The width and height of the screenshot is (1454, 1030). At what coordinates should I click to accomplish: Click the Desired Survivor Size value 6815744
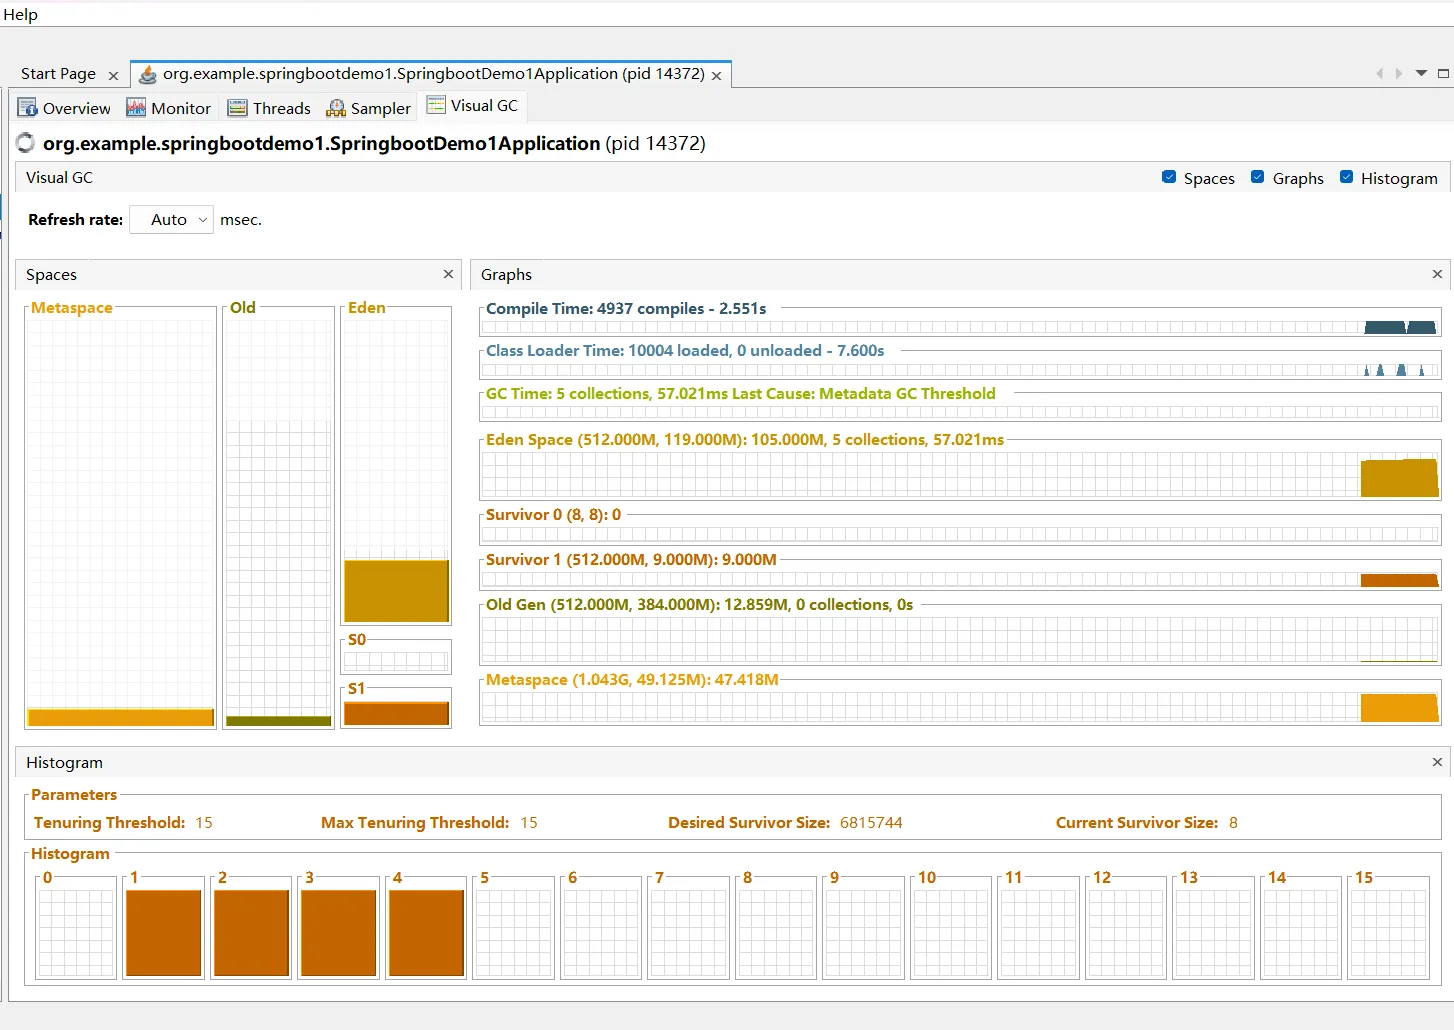(871, 823)
